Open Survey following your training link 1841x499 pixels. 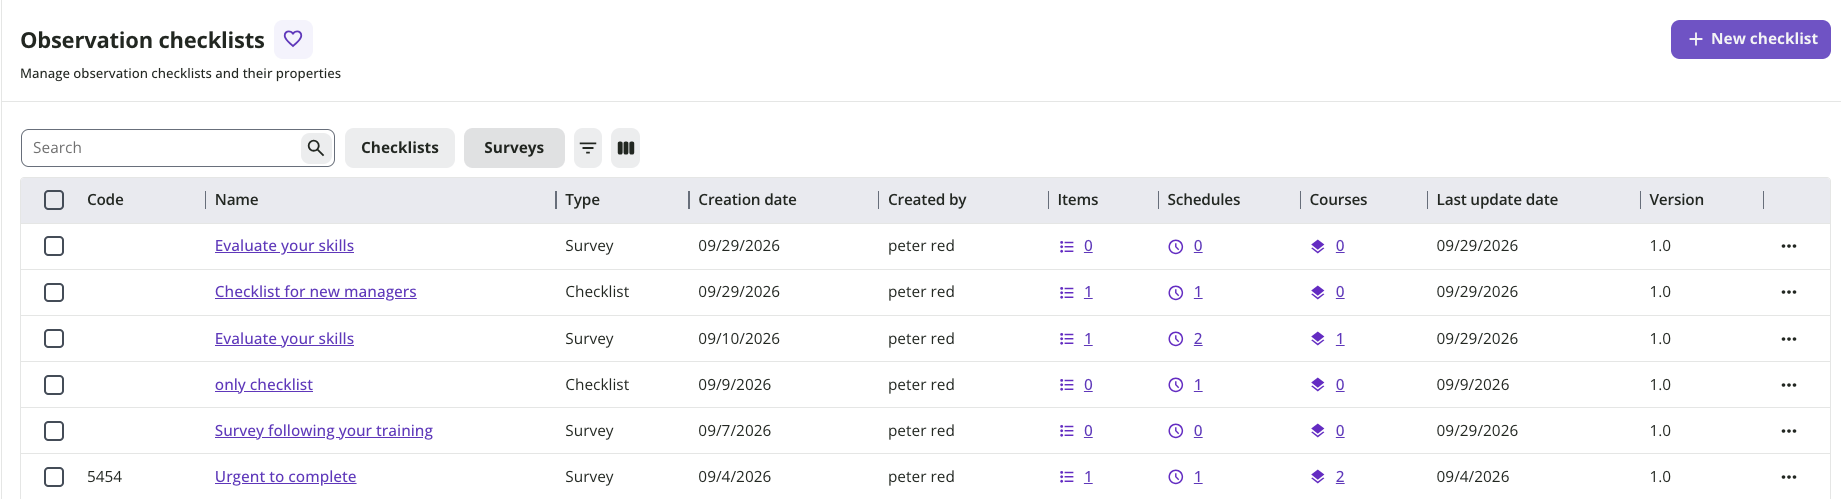click(x=324, y=431)
